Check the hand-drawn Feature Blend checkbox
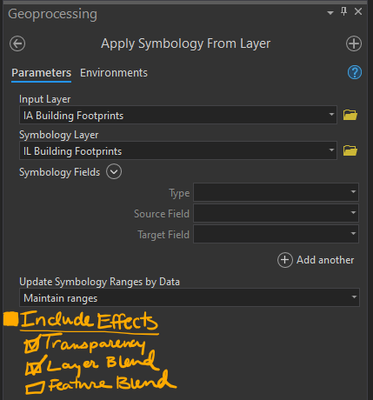The width and height of the screenshot is (373, 400). click(35, 387)
